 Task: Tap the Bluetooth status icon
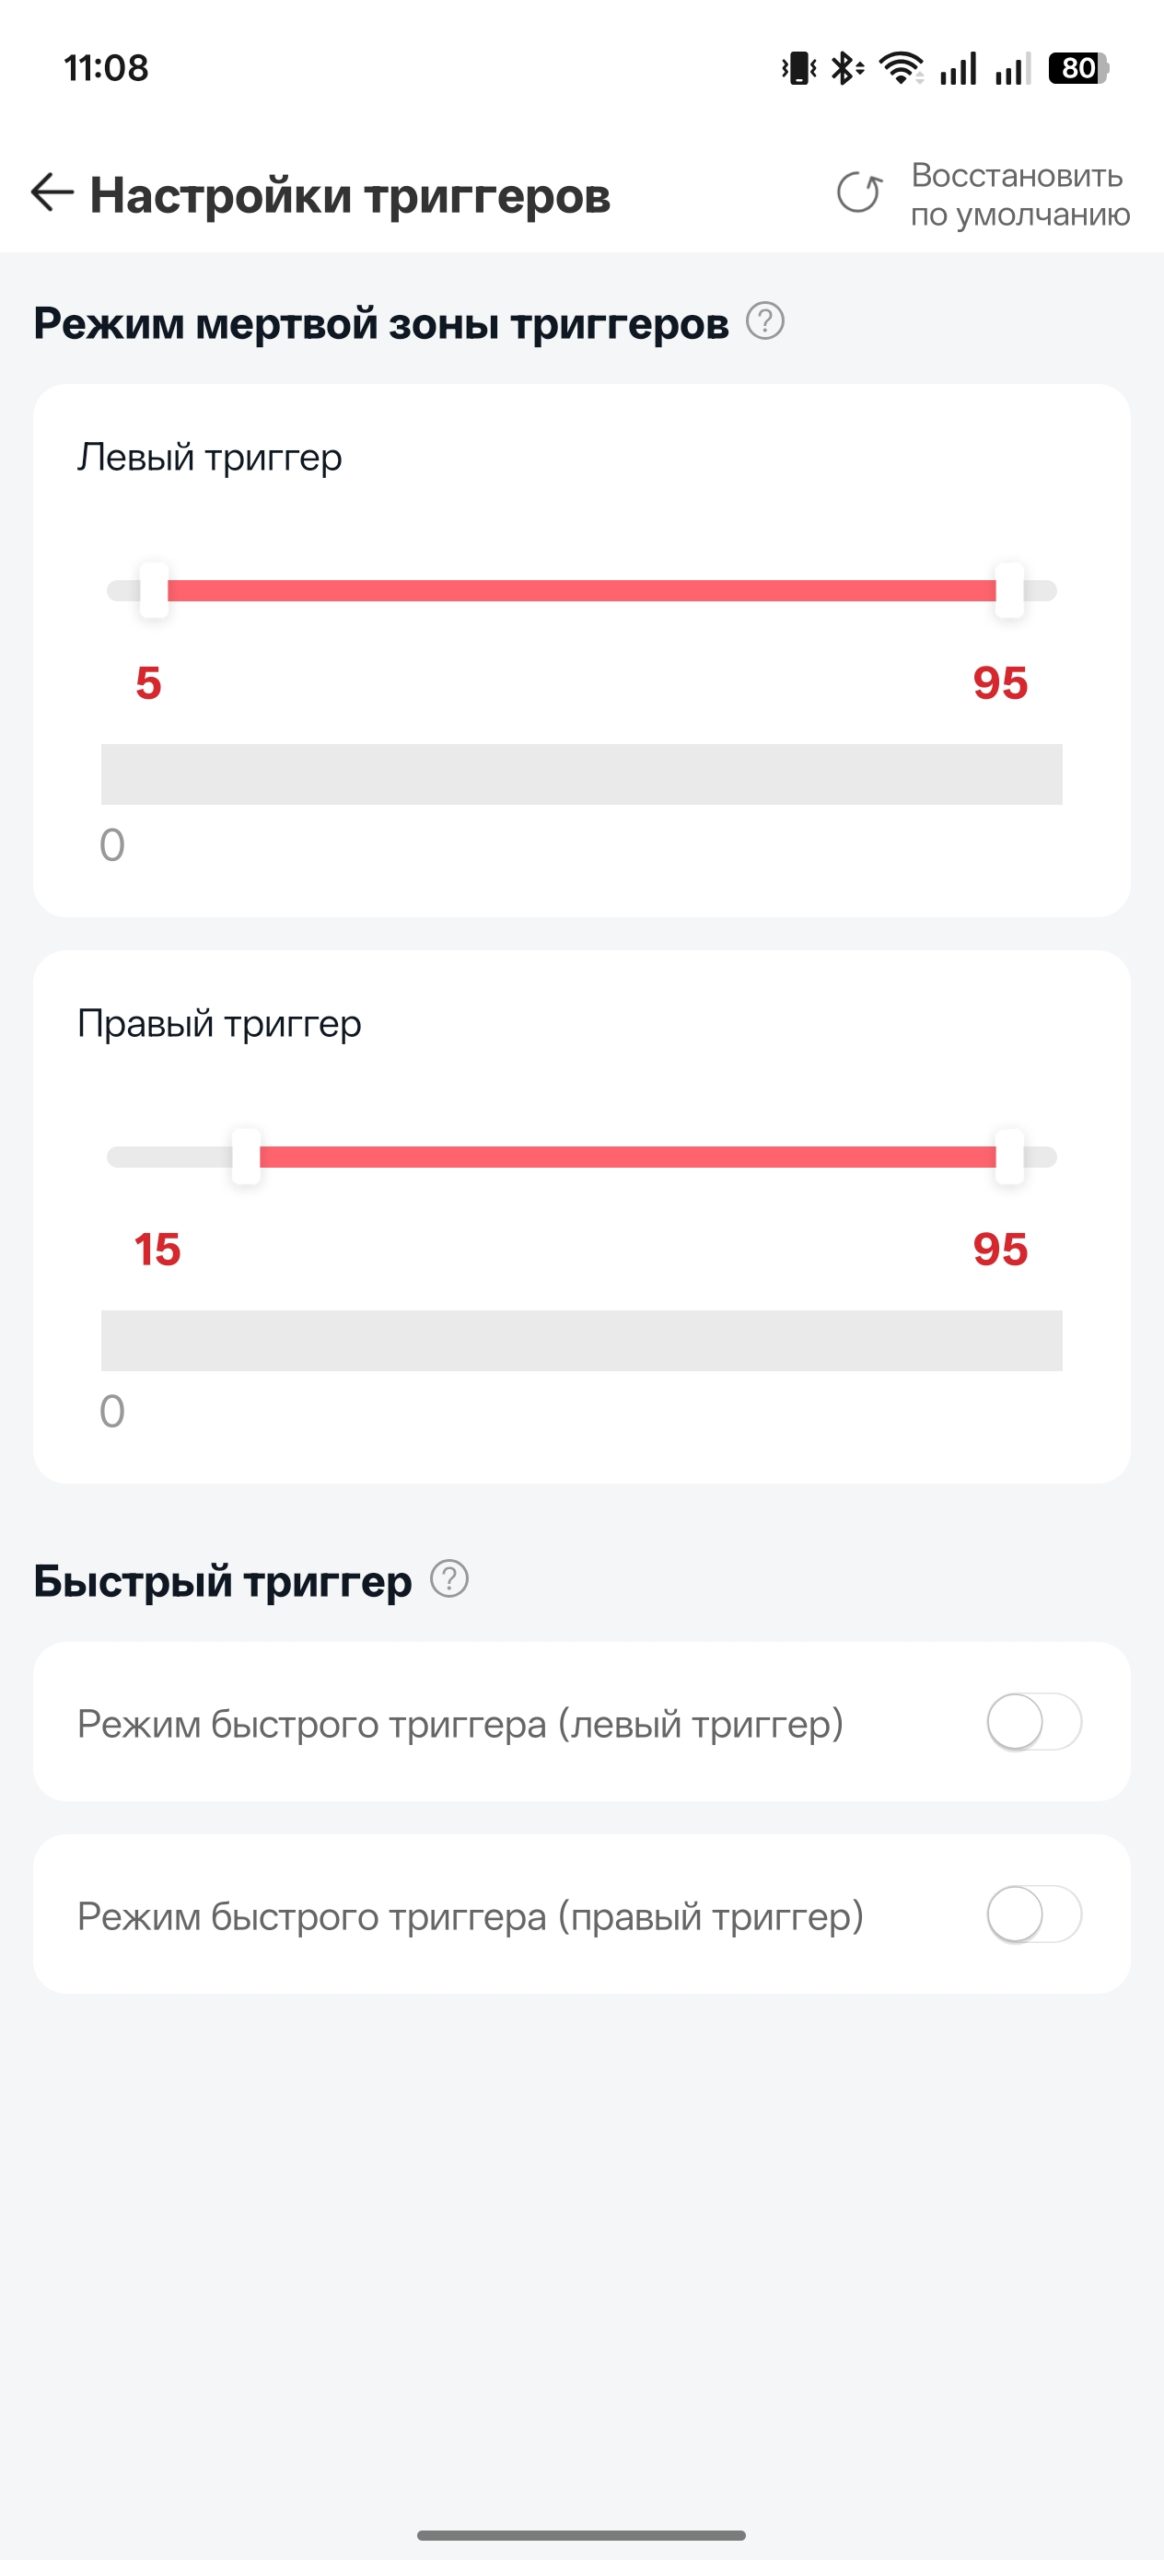click(x=847, y=68)
